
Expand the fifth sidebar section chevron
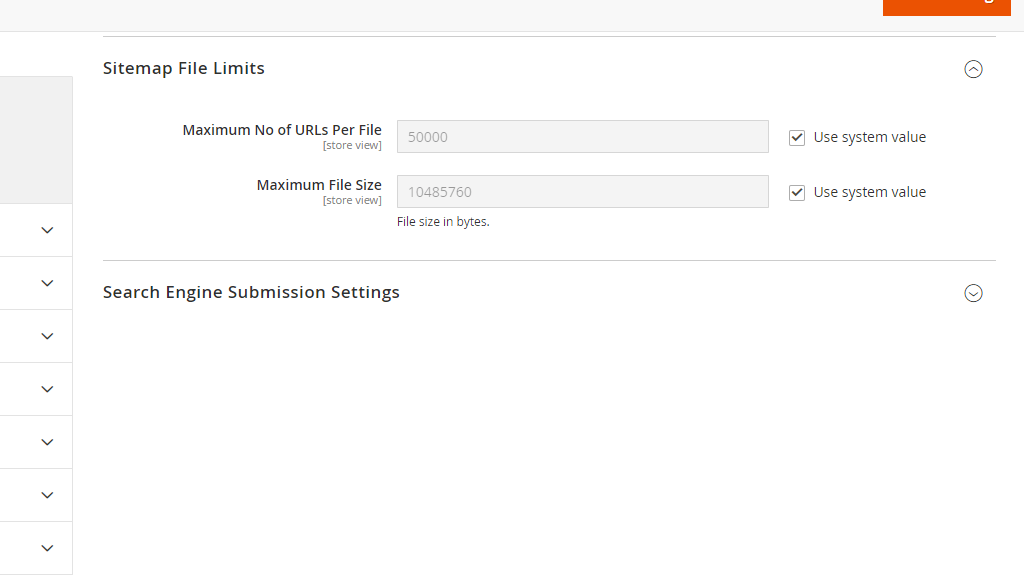47,442
